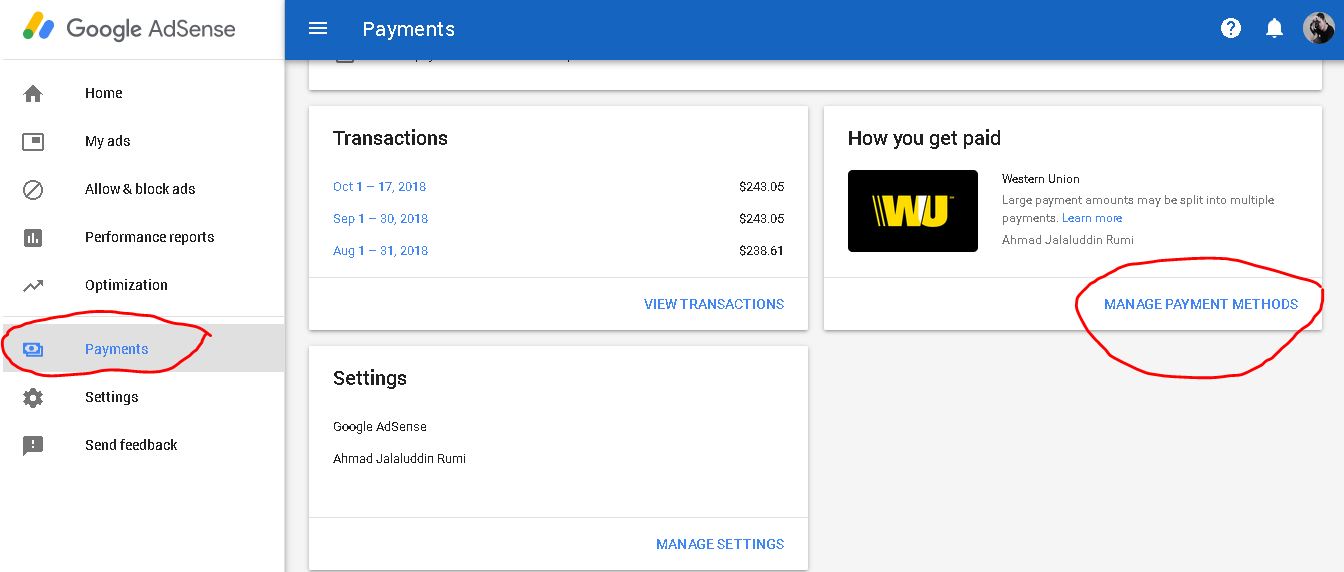
Task: Open Performance reports
Action: point(150,237)
